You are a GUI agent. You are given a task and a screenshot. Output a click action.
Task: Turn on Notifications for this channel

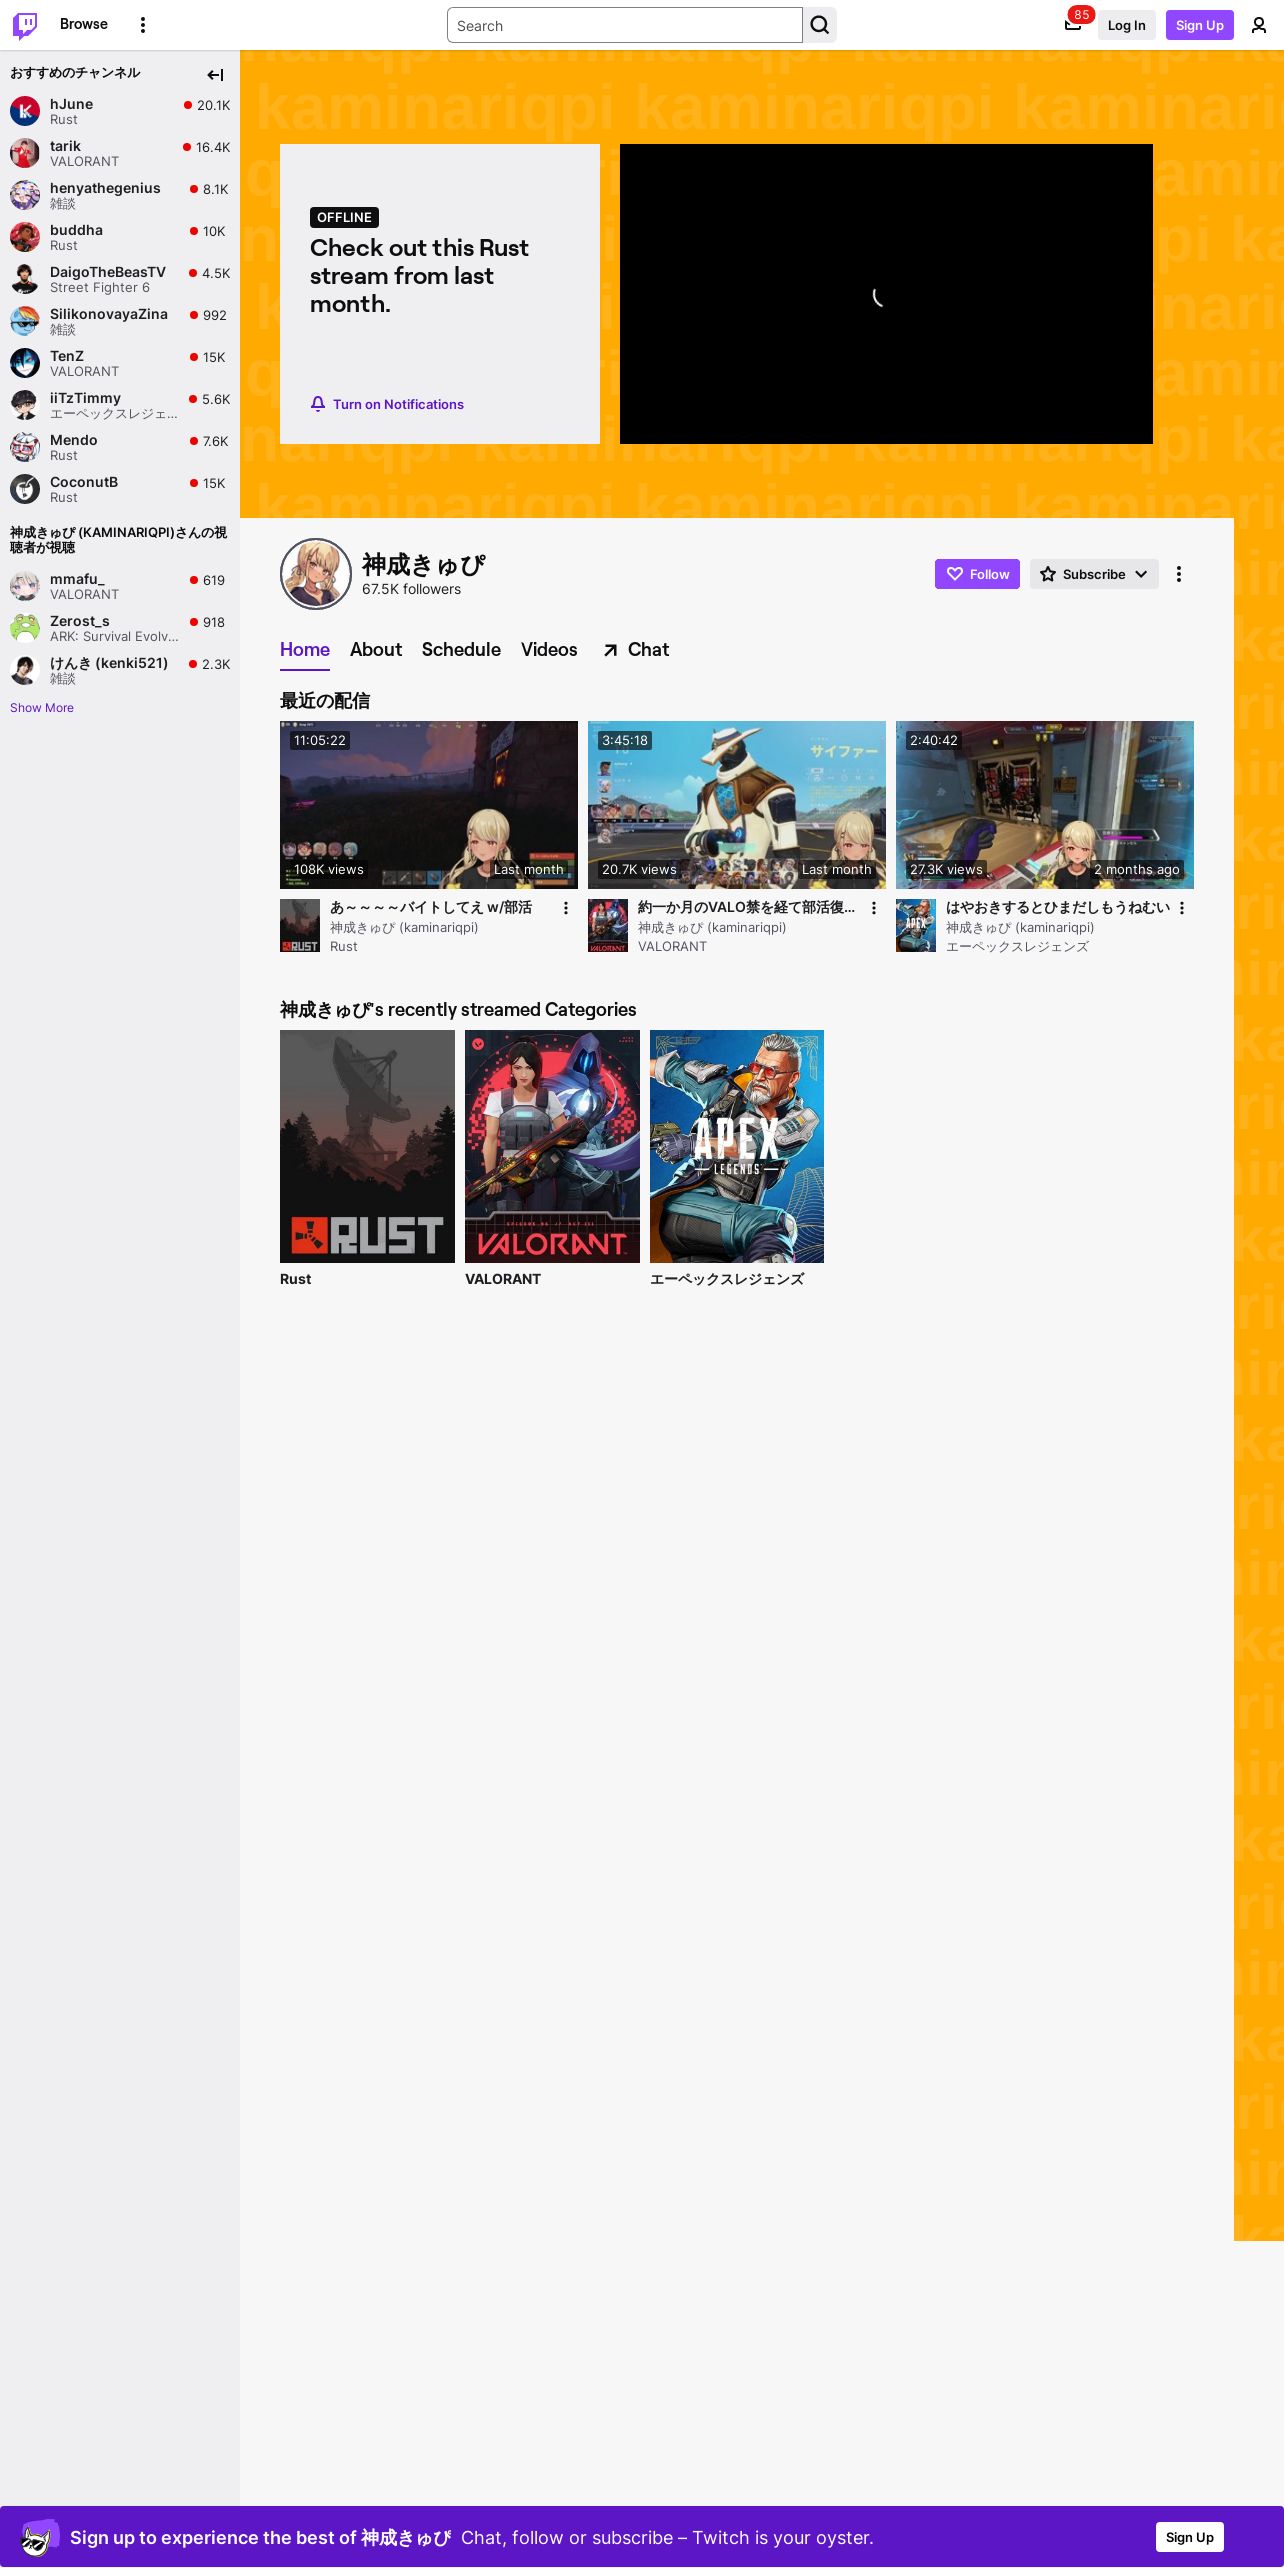tap(387, 404)
